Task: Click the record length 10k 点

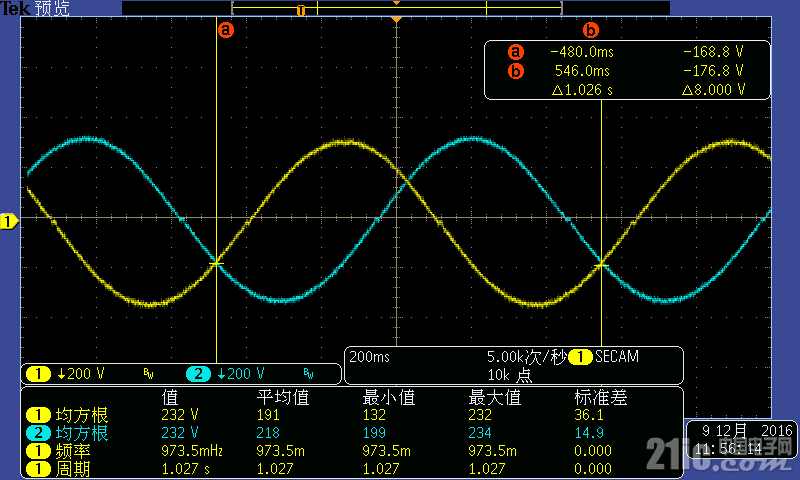Action: point(510,375)
